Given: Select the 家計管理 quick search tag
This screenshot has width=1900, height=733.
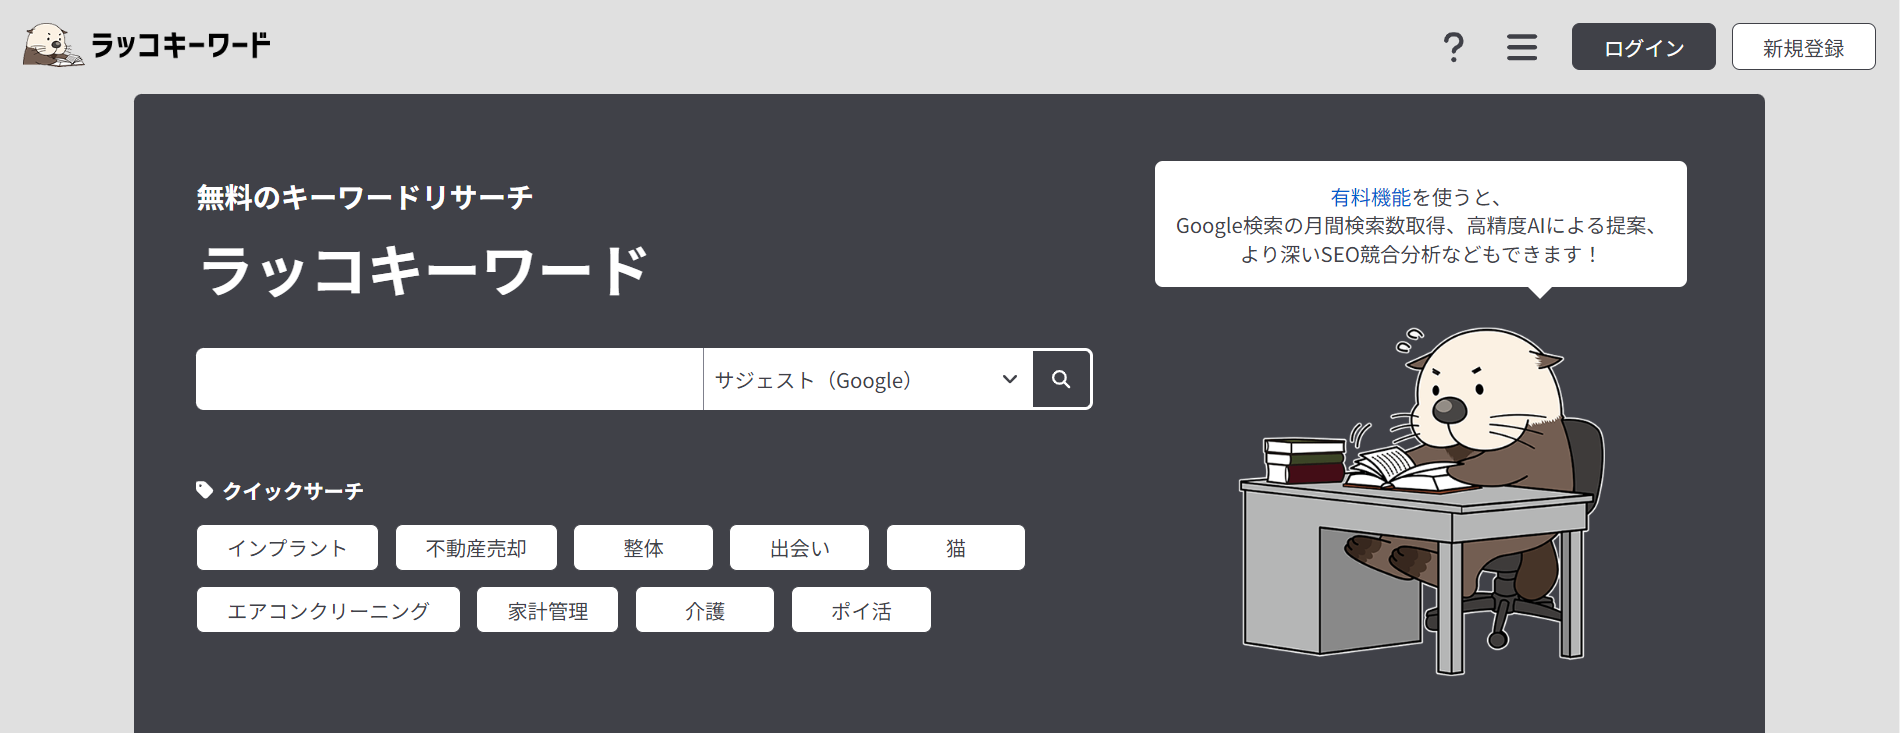Looking at the screenshot, I should [547, 610].
